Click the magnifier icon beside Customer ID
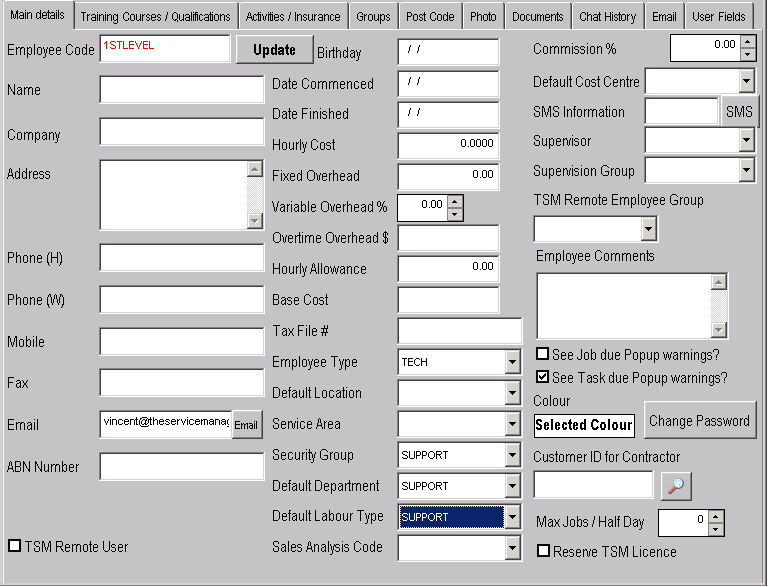 pyautogui.click(x=676, y=486)
